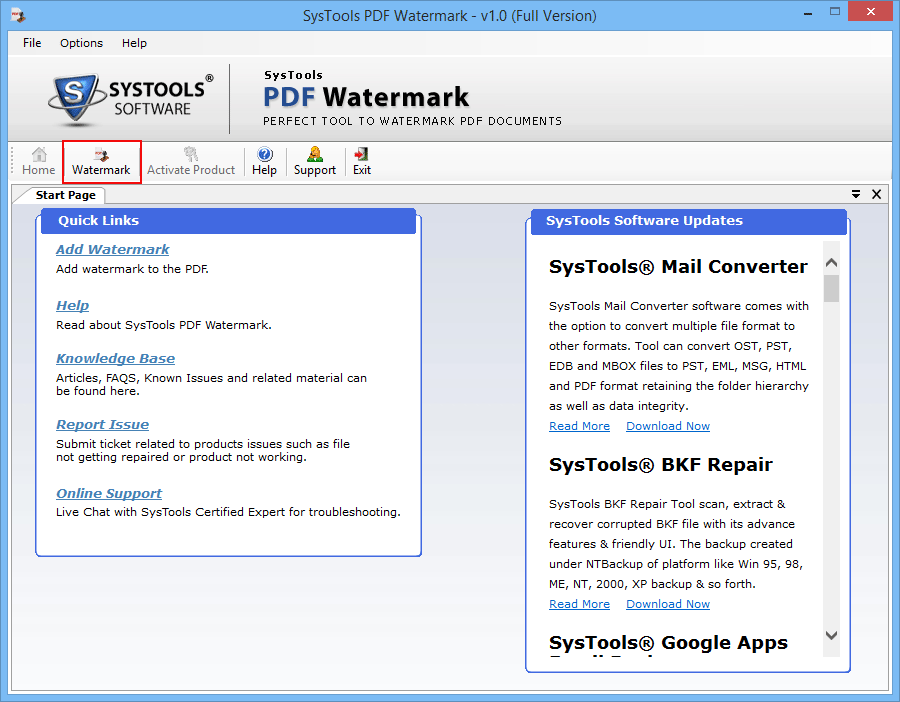The height and width of the screenshot is (702, 900).
Task: Click 'PERFECT TOOL TO WATERMARK PDF DOCUMENTS' tagline
Action: (x=412, y=121)
